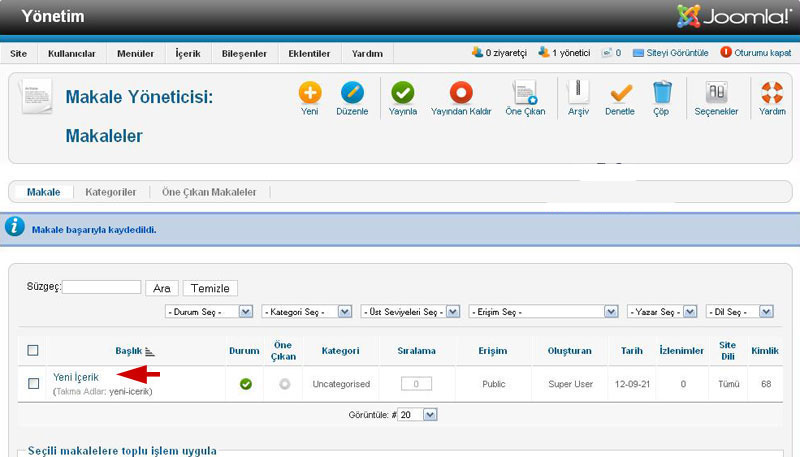Viewport: 800px width, 457px height.
Task: Sort by İzlenimler column header
Action: pos(682,351)
